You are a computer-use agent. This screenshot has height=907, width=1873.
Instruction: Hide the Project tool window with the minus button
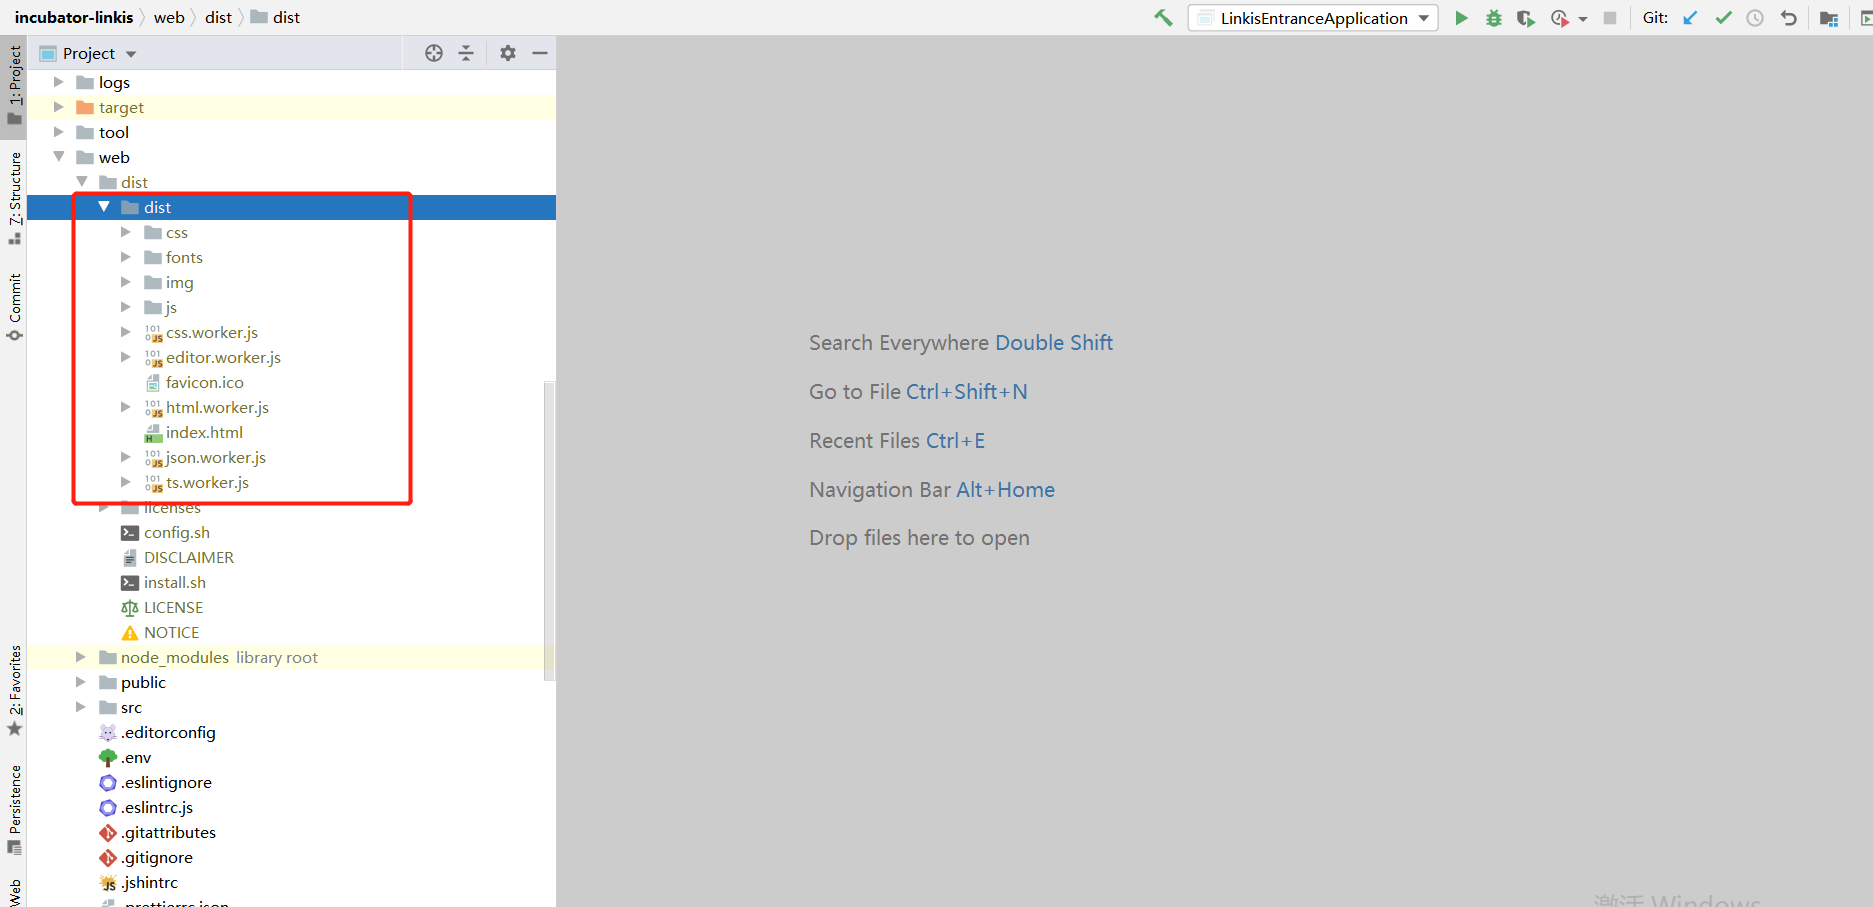[x=540, y=53]
